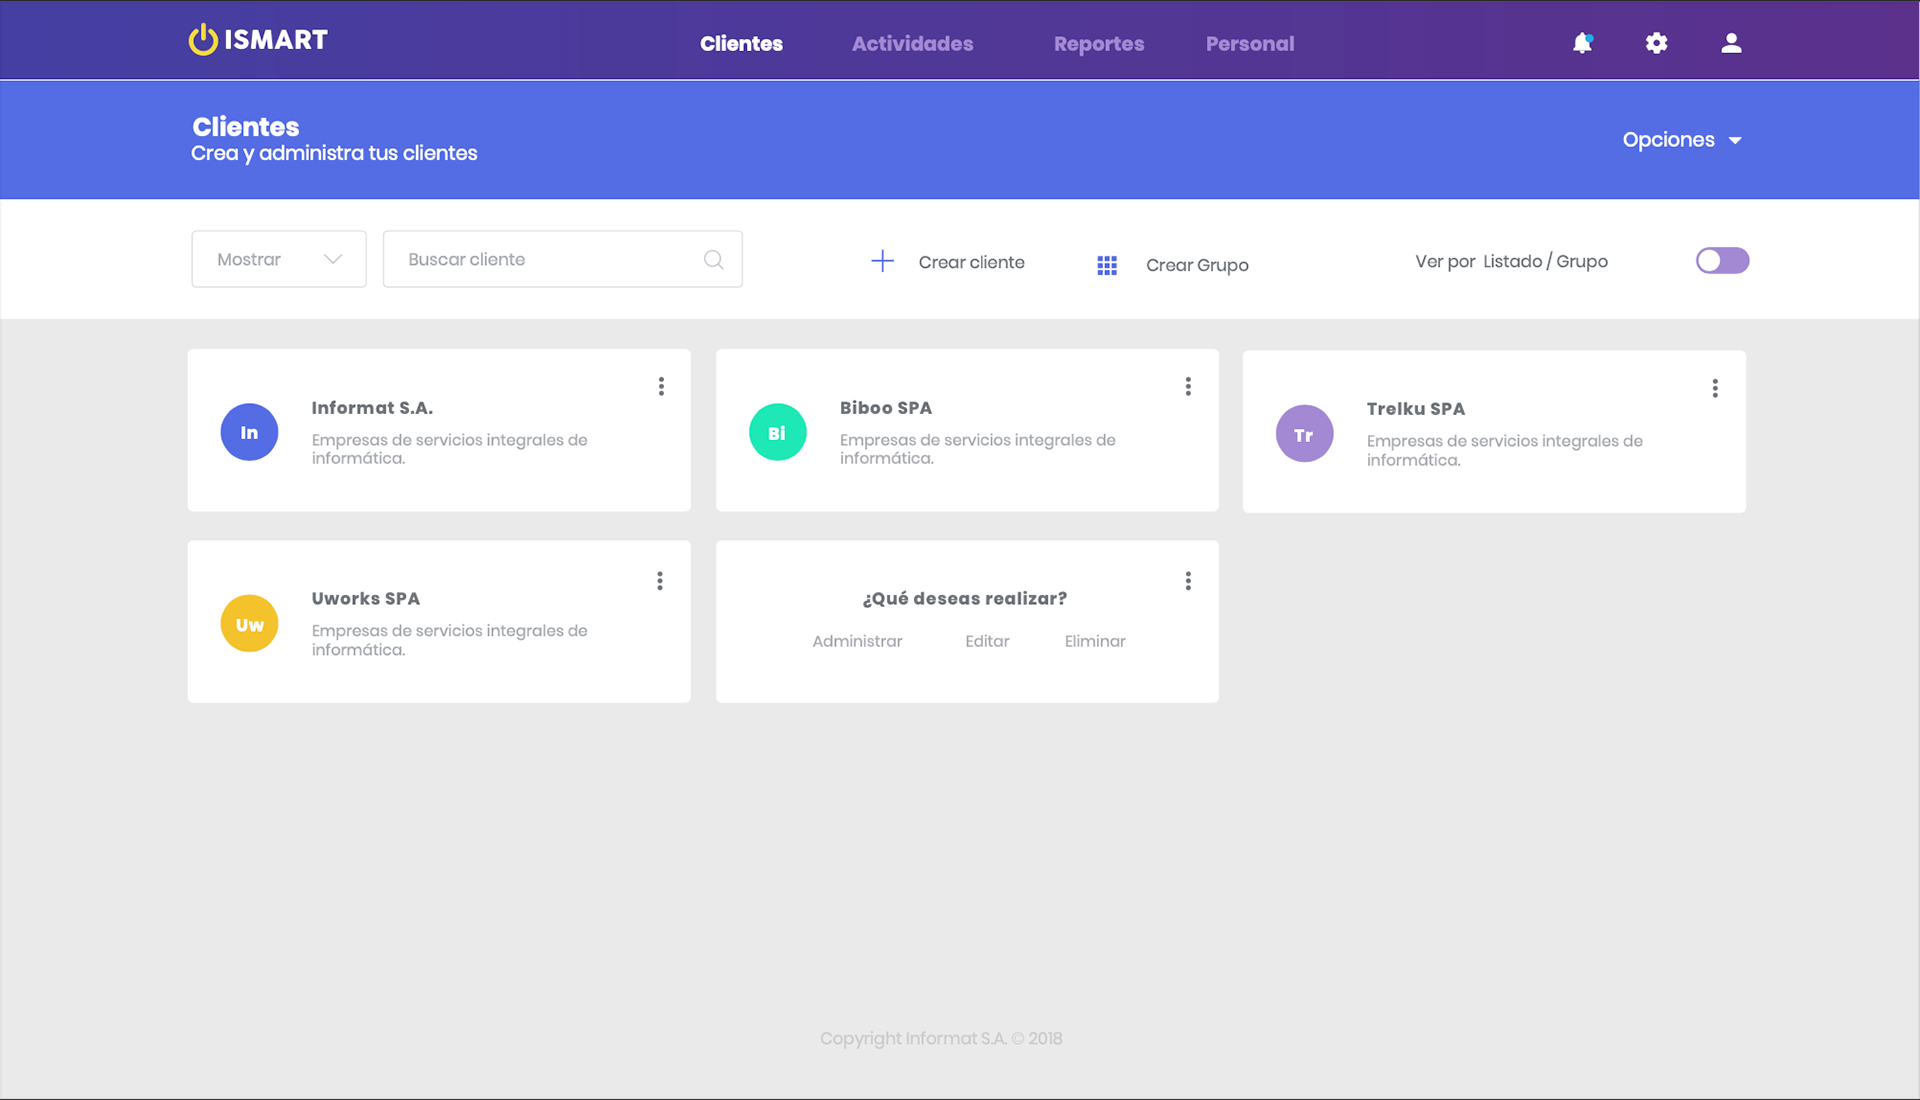
Task: Click the grid icon for Crear Grupo
Action: pos(1107,265)
